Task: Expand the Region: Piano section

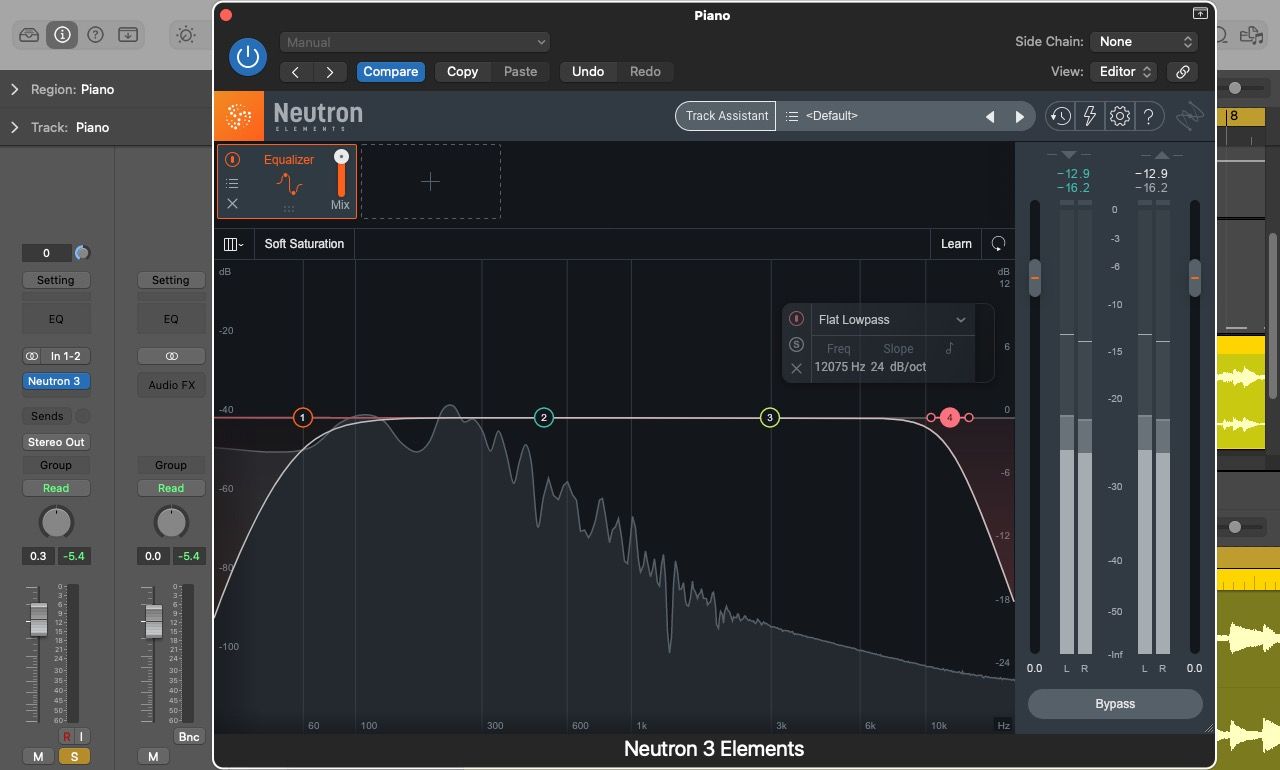Action: (x=14, y=89)
